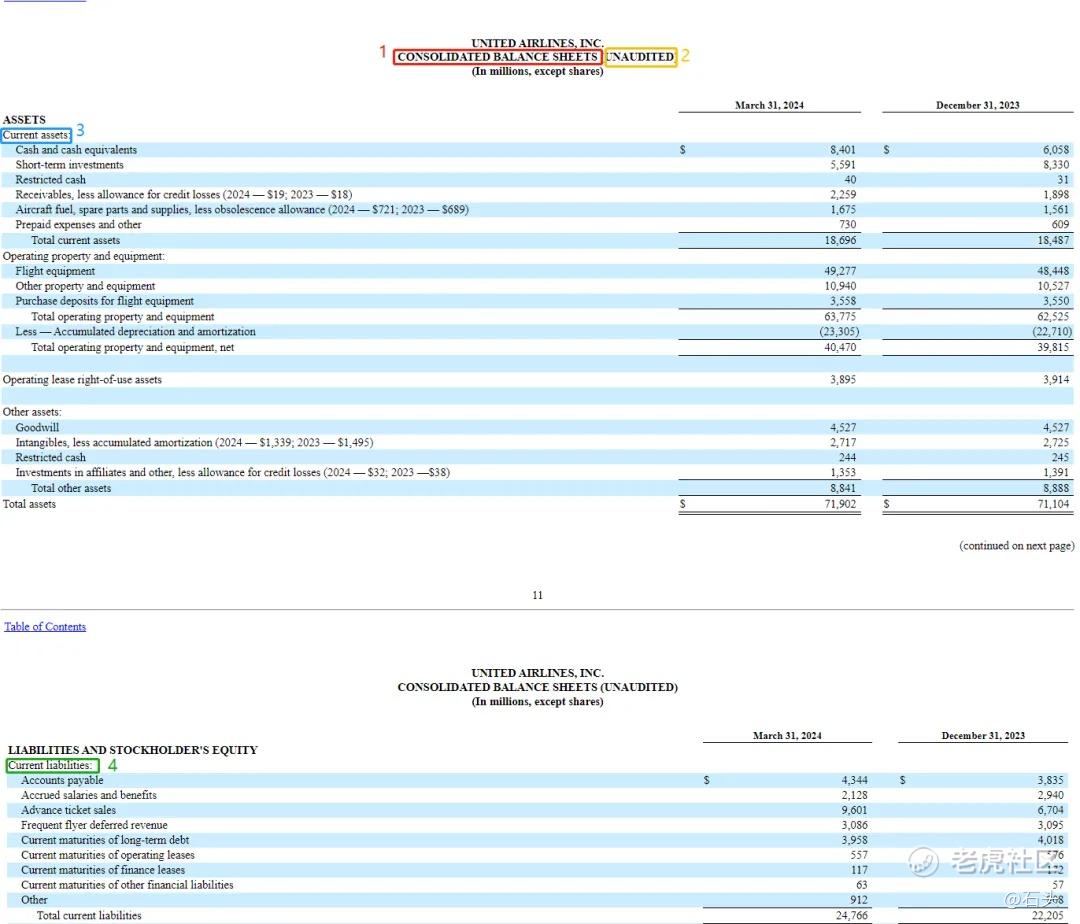Select 'Accrued salaries and benefits' label
The width and height of the screenshot is (1080, 924).
coord(88,795)
